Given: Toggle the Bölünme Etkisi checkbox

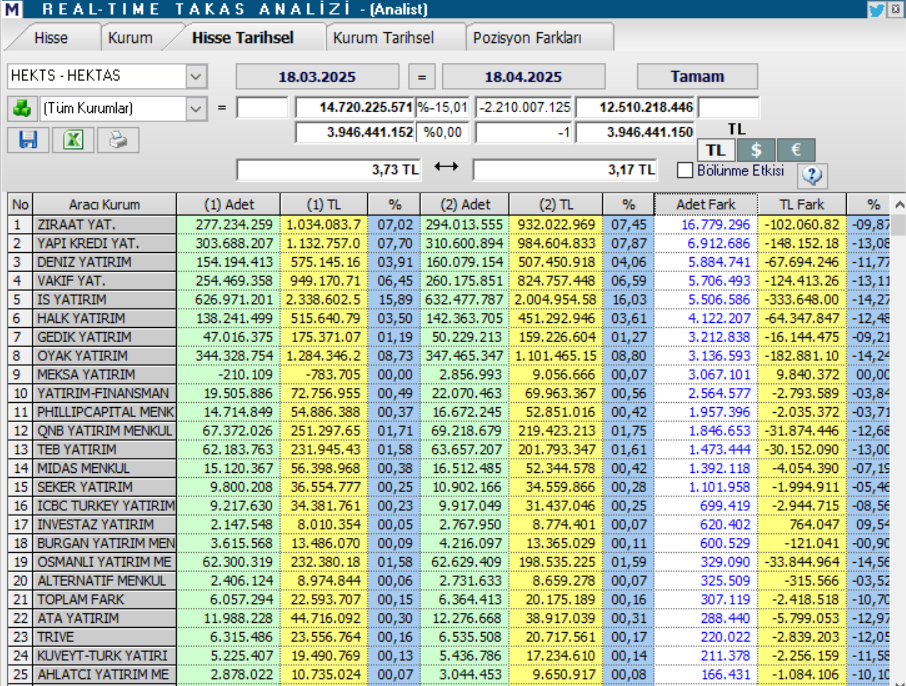Looking at the screenshot, I should (685, 170).
